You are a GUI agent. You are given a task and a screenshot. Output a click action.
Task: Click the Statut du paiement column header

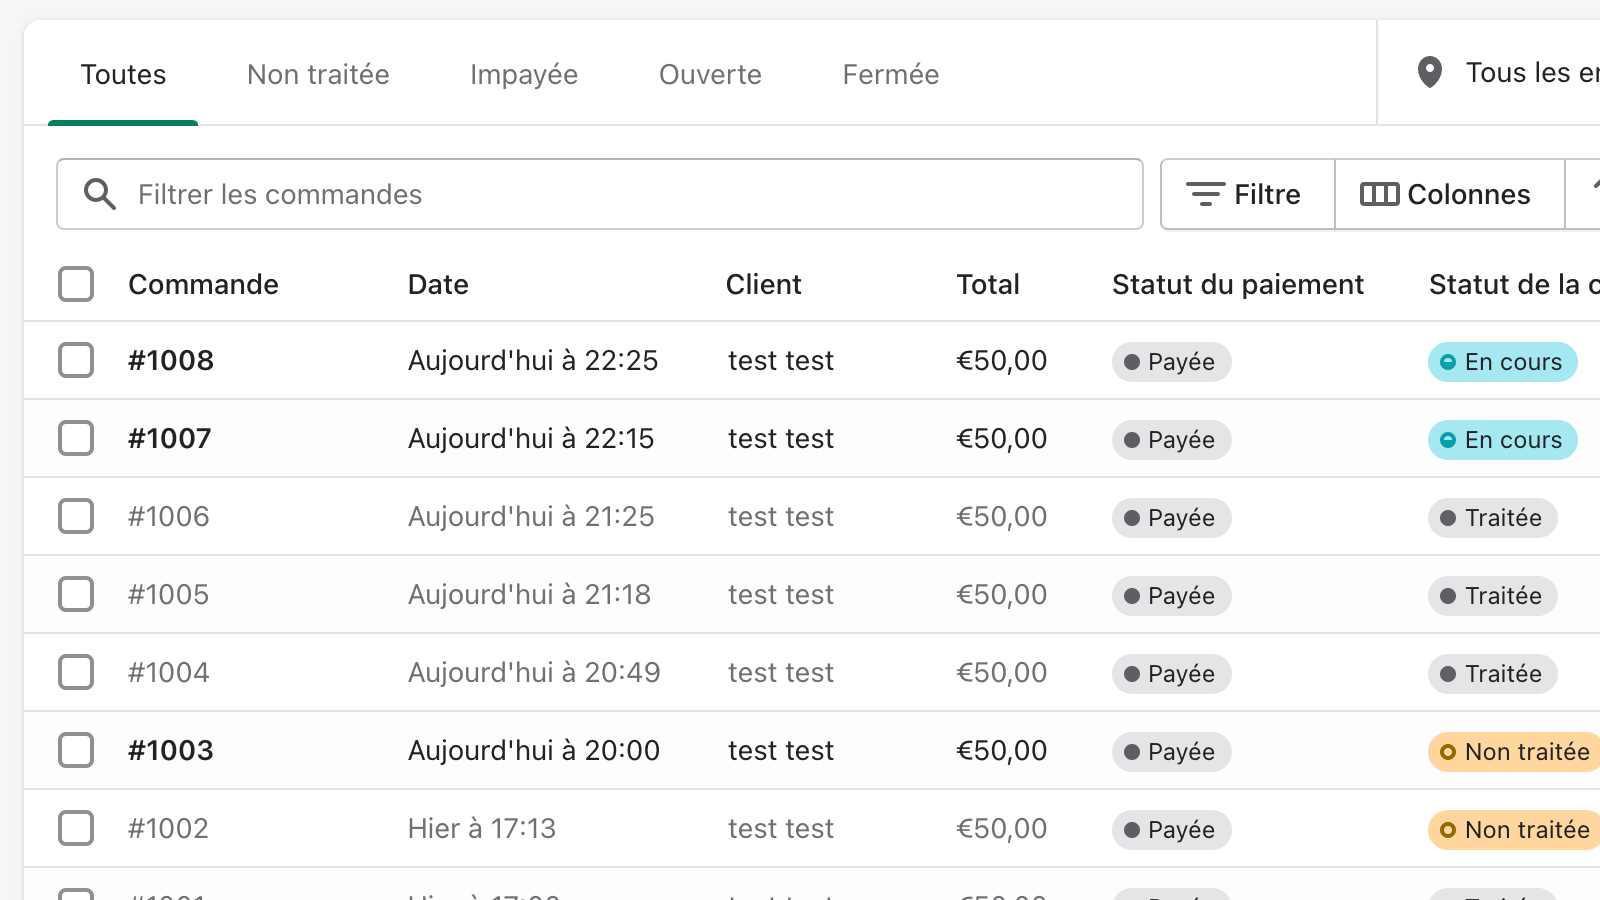(x=1238, y=284)
